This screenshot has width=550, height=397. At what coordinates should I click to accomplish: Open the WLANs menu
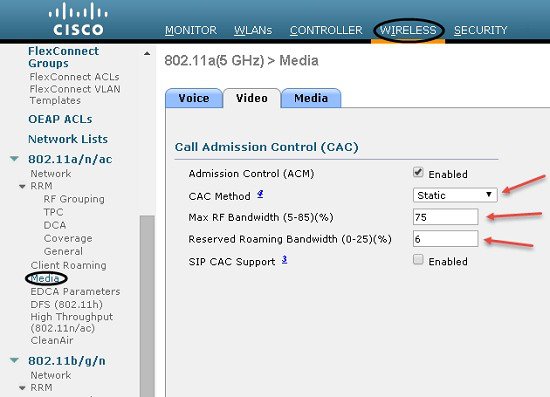pos(253,30)
